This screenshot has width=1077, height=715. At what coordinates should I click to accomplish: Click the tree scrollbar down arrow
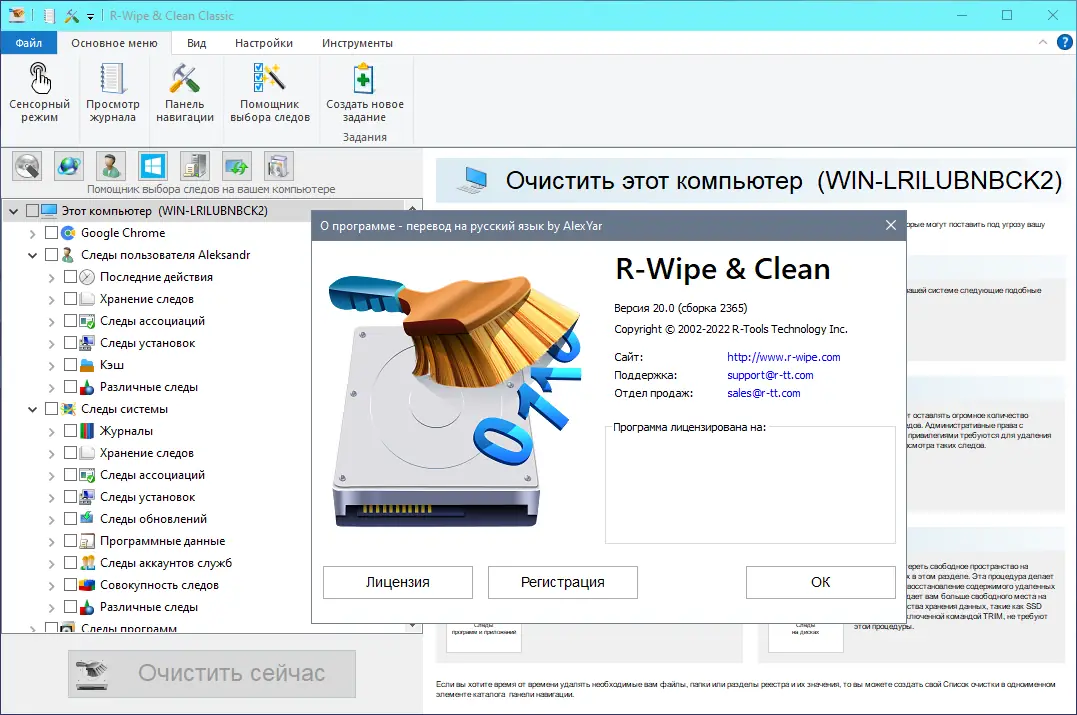tap(412, 626)
